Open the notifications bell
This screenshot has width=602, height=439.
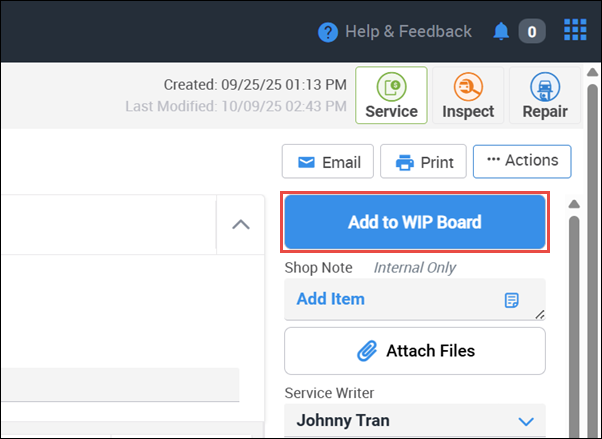pyautogui.click(x=501, y=32)
